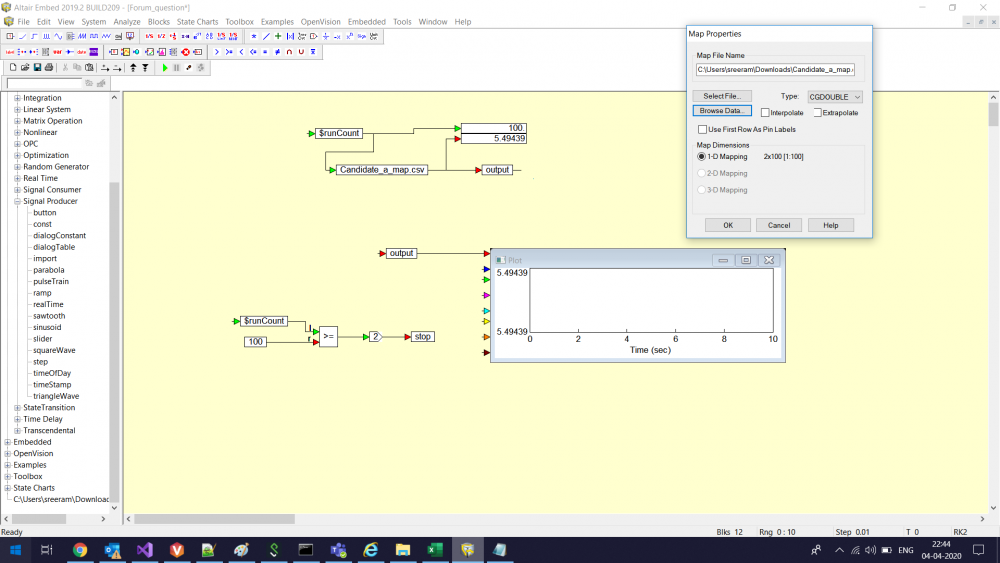Screen dimensions: 1000x563
Task: Click the Browse Data... button
Action: click(x=722, y=111)
